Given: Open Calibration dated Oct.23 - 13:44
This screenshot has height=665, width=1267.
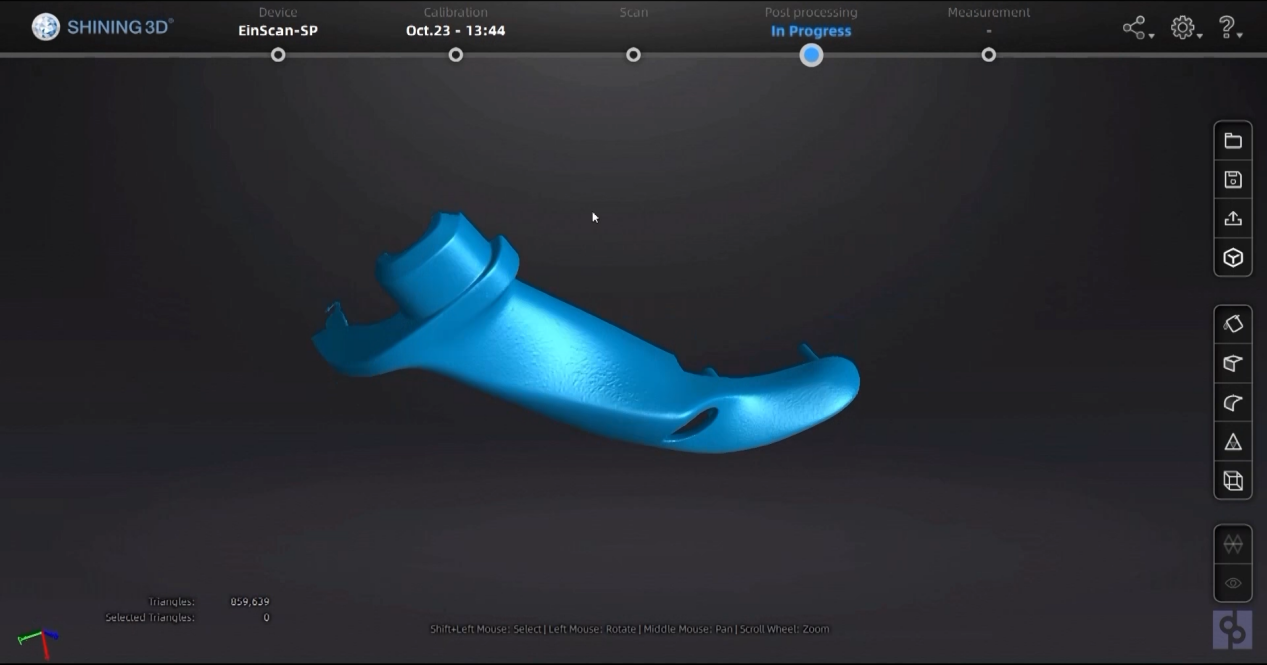Looking at the screenshot, I should click(455, 55).
